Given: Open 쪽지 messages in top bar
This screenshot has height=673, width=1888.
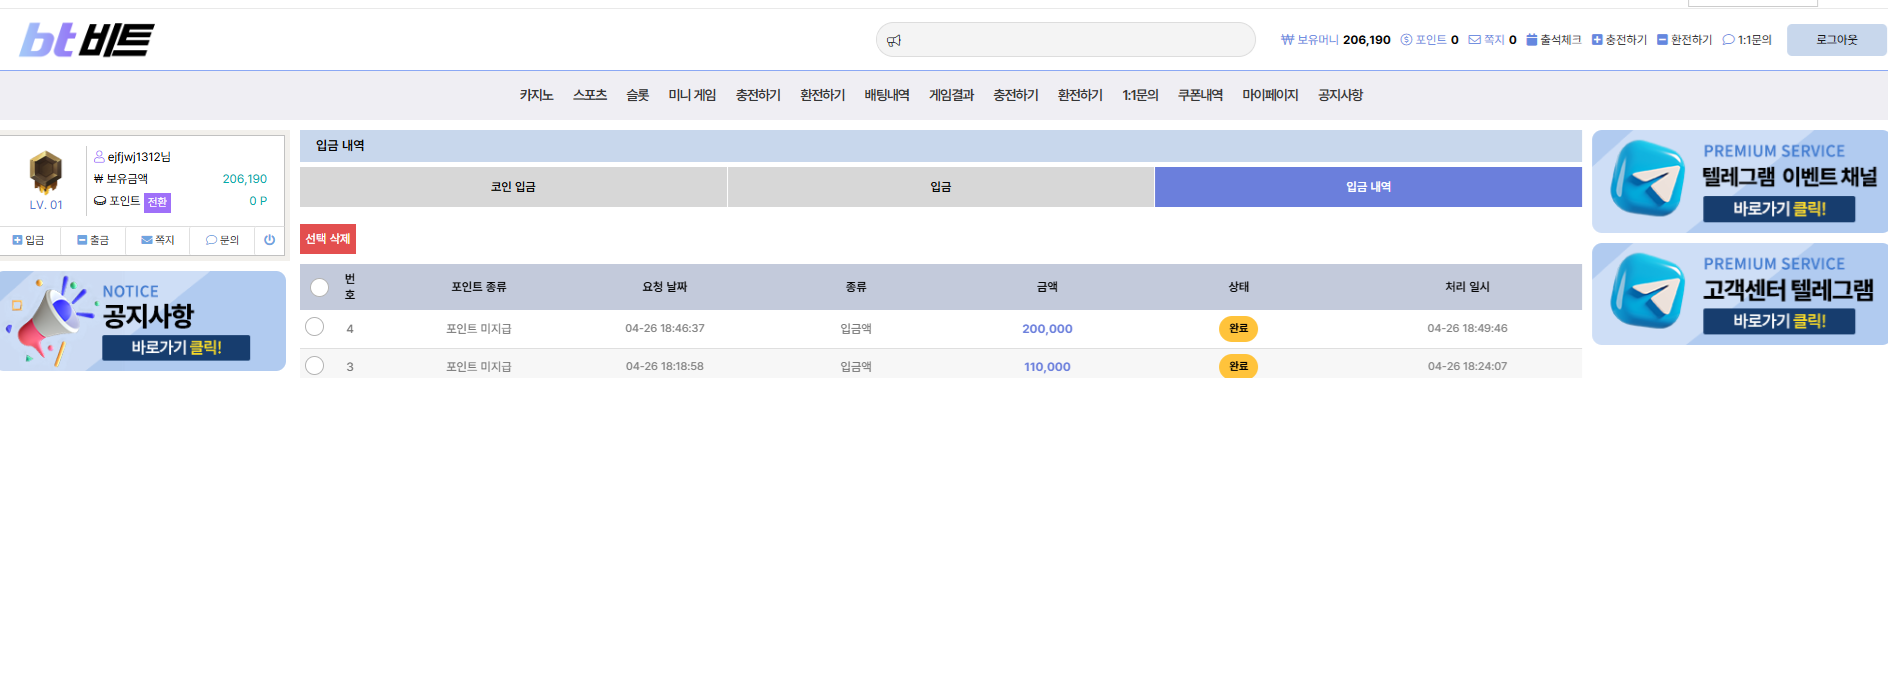Looking at the screenshot, I should point(1492,40).
